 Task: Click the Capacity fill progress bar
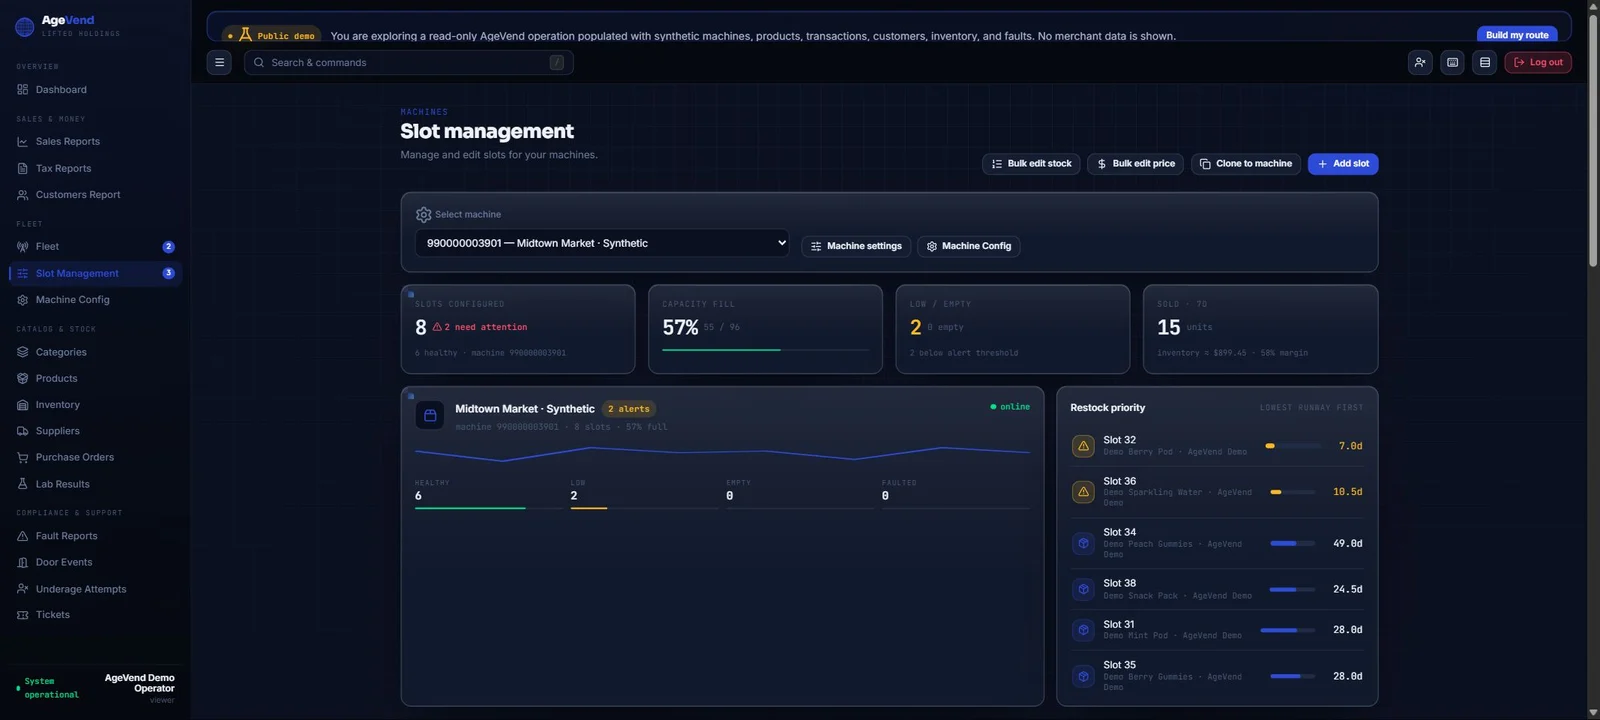[x=765, y=350]
